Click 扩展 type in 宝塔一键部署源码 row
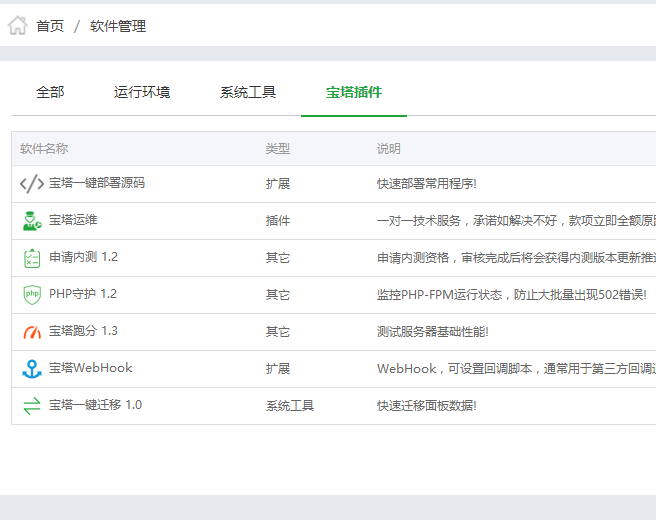656x520 pixels. pos(278,184)
